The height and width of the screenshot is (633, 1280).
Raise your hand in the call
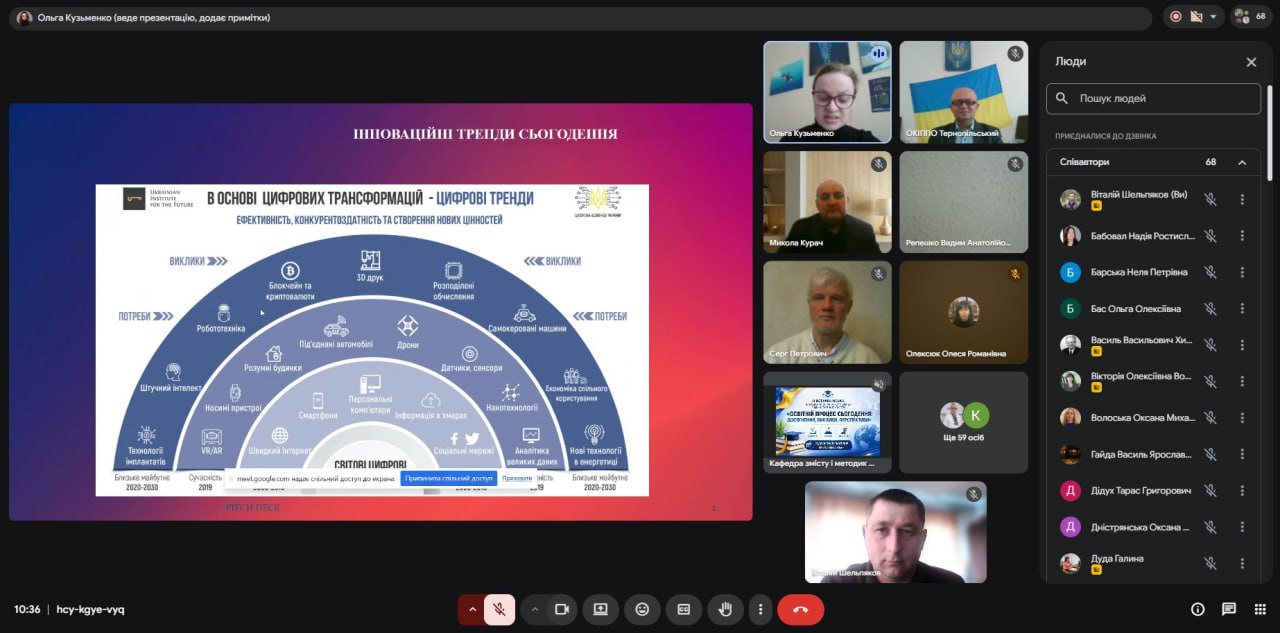725,609
